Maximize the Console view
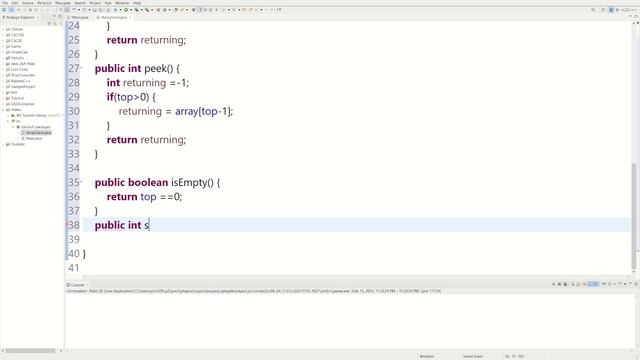This screenshot has width=640, height=360. [x=636, y=284]
